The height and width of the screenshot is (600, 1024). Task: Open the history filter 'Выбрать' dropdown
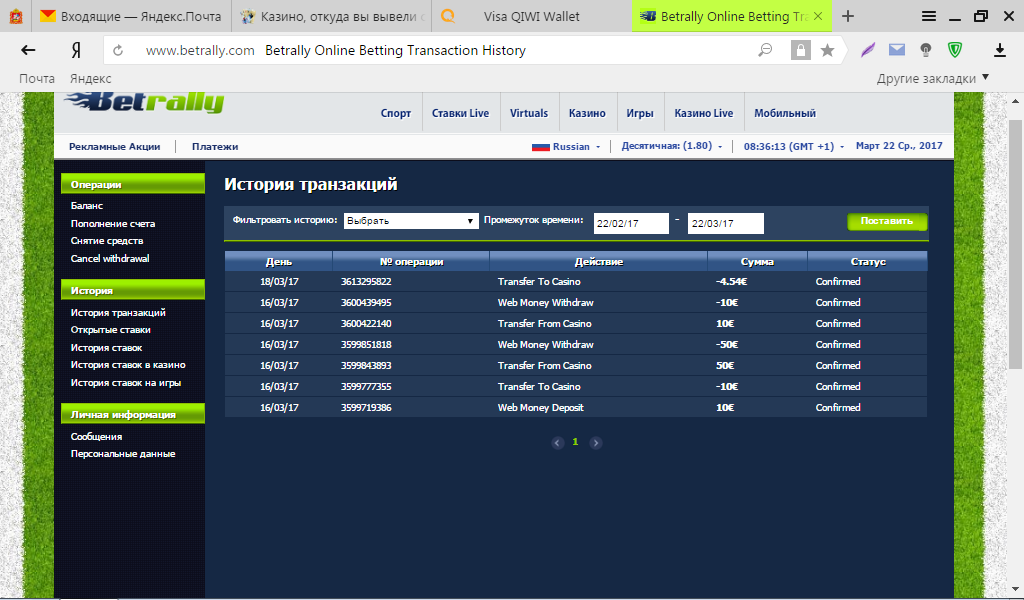click(x=411, y=221)
